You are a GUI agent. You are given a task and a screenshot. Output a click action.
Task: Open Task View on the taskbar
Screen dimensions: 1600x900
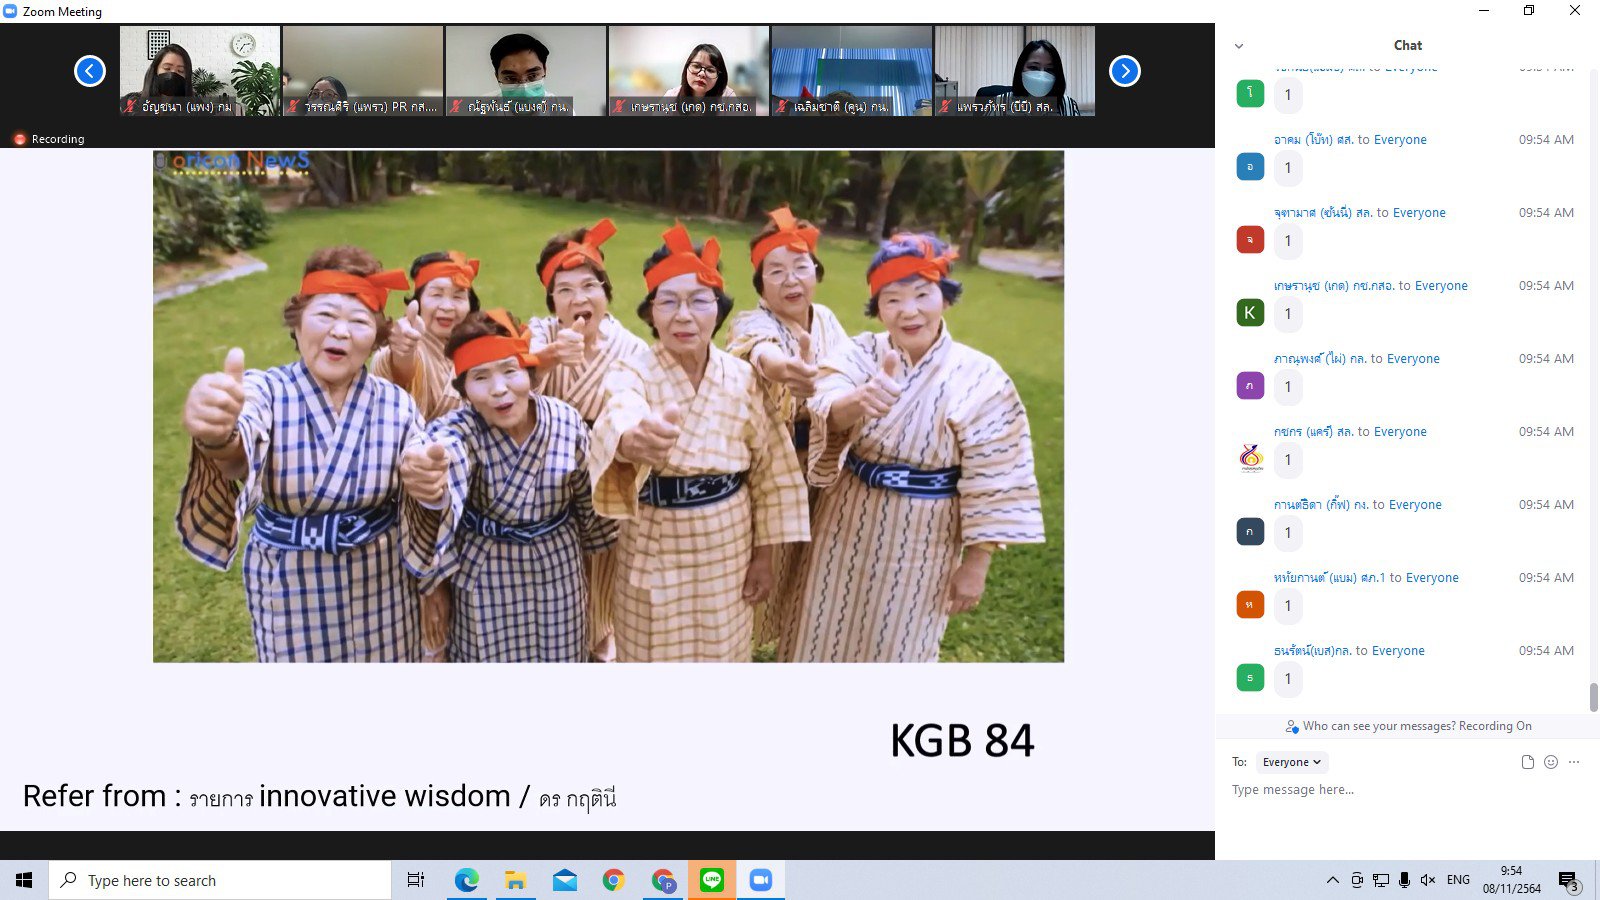coord(416,880)
